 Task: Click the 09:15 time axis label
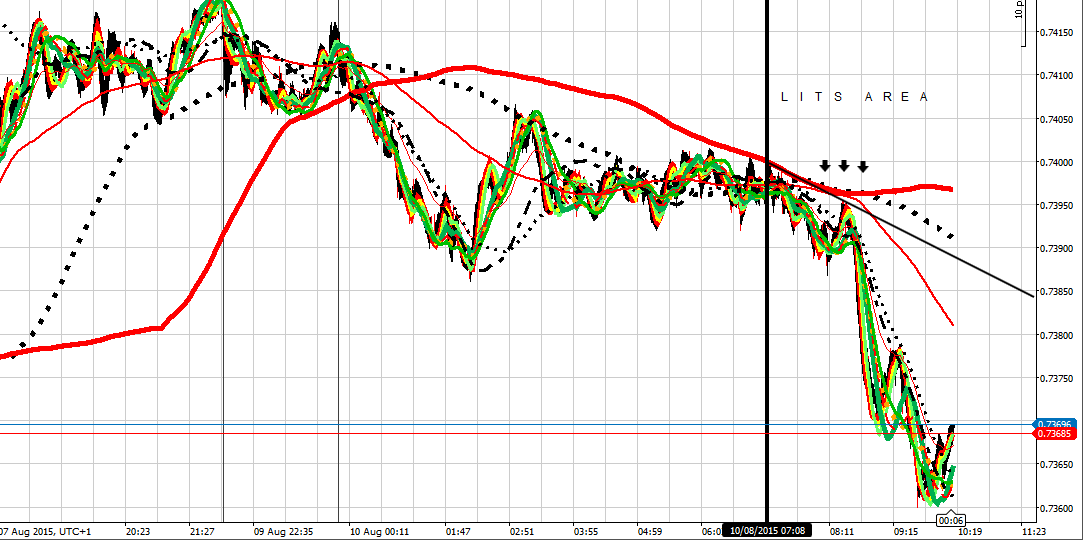[905, 532]
